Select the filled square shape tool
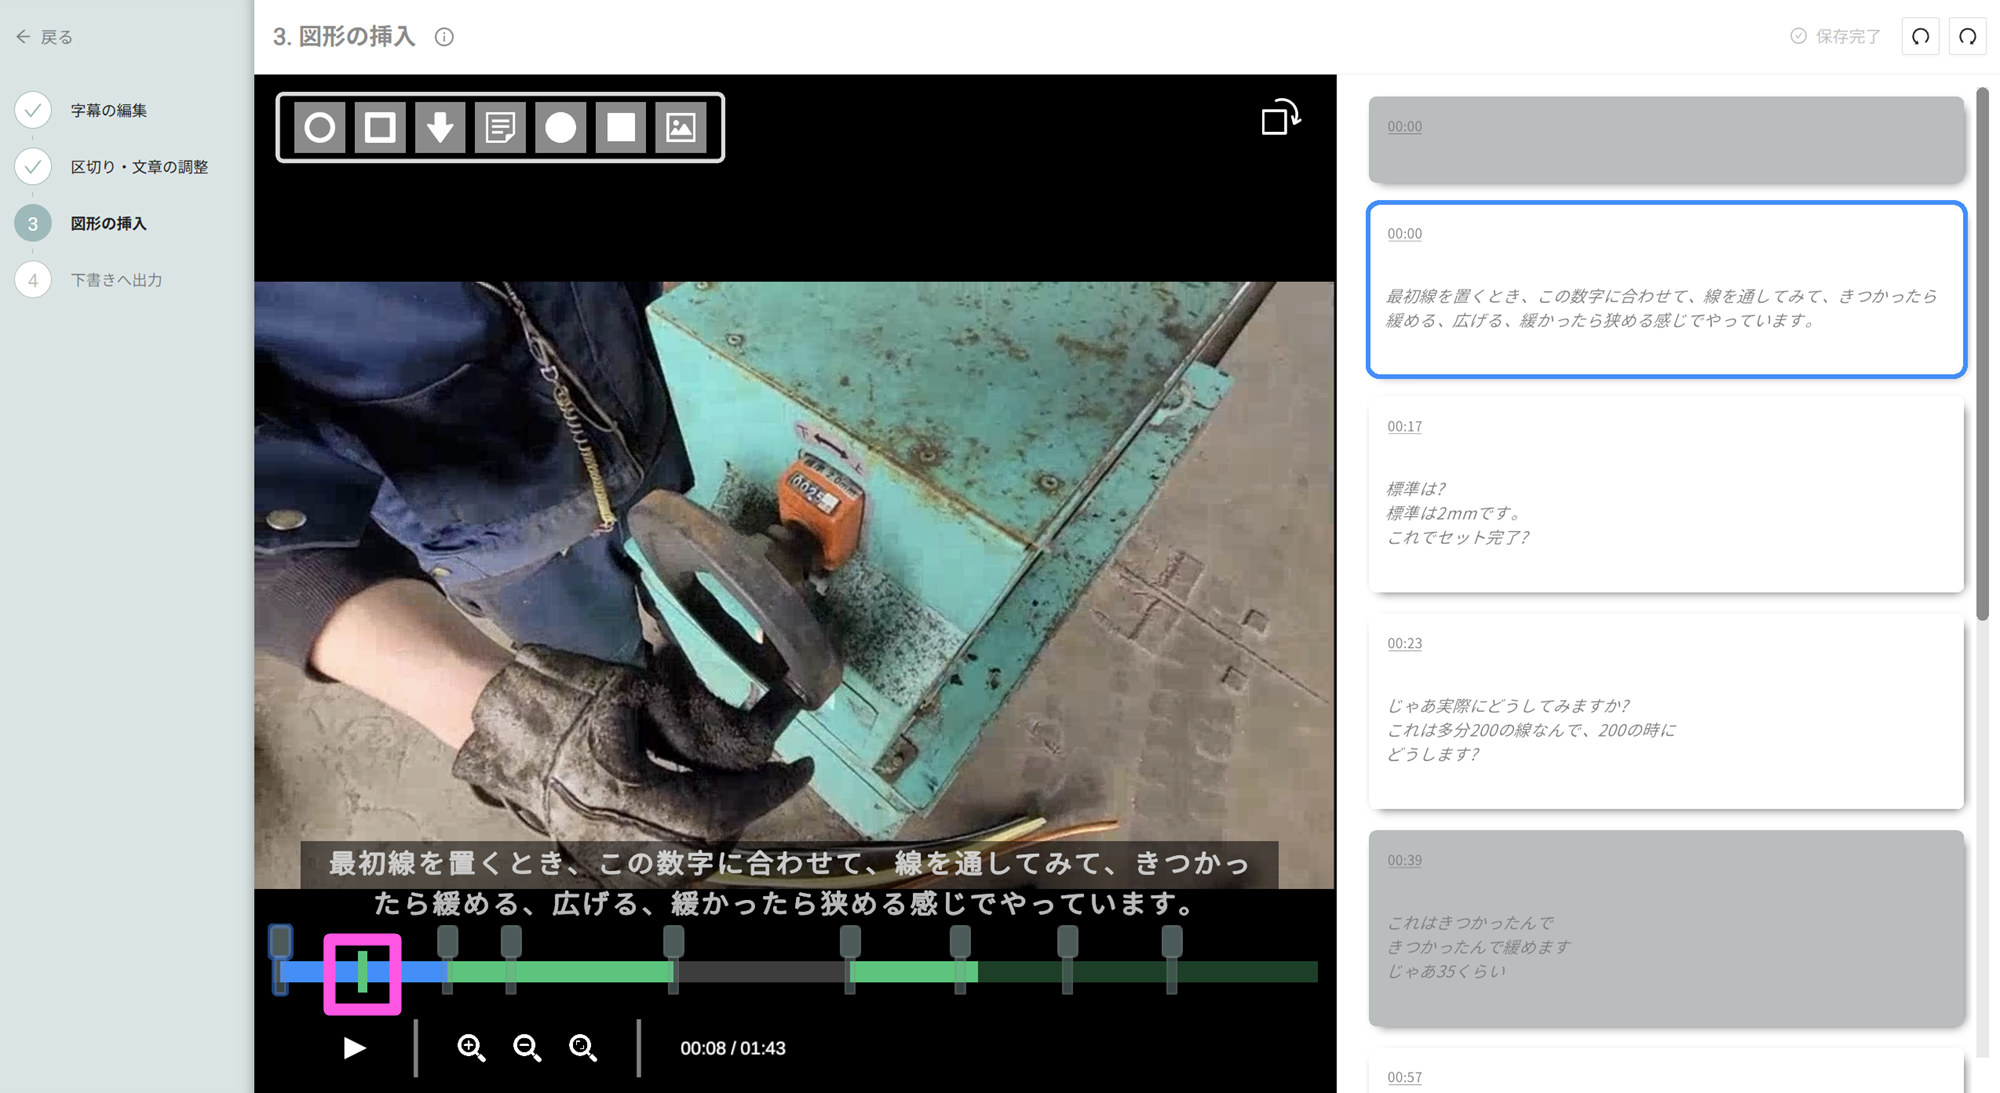The height and width of the screenshot is (1093, 2000). tap(621, 128)
